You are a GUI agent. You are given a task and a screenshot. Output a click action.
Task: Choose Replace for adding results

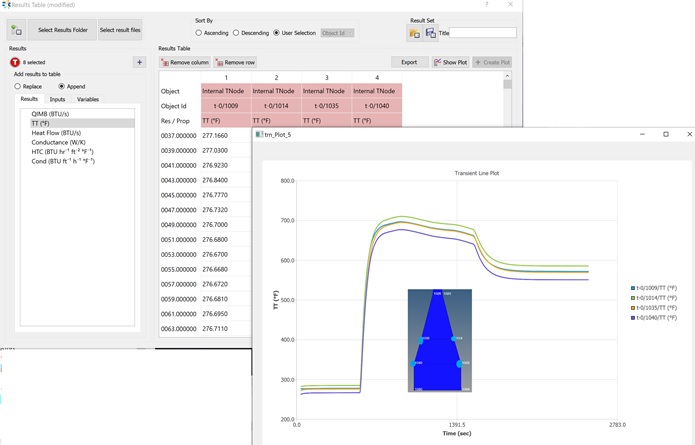(18, 86)
